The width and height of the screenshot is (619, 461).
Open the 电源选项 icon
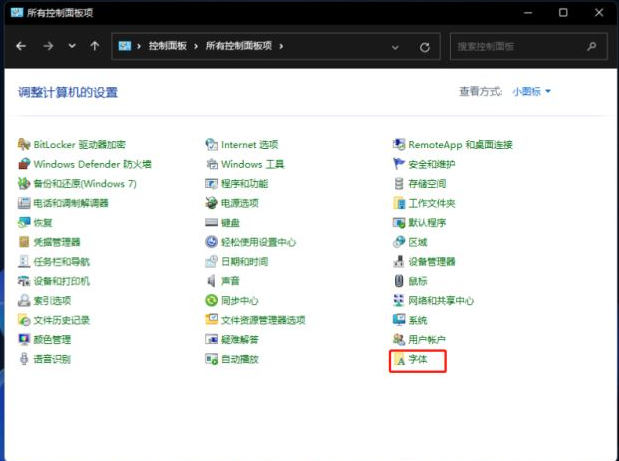point(239,203)
